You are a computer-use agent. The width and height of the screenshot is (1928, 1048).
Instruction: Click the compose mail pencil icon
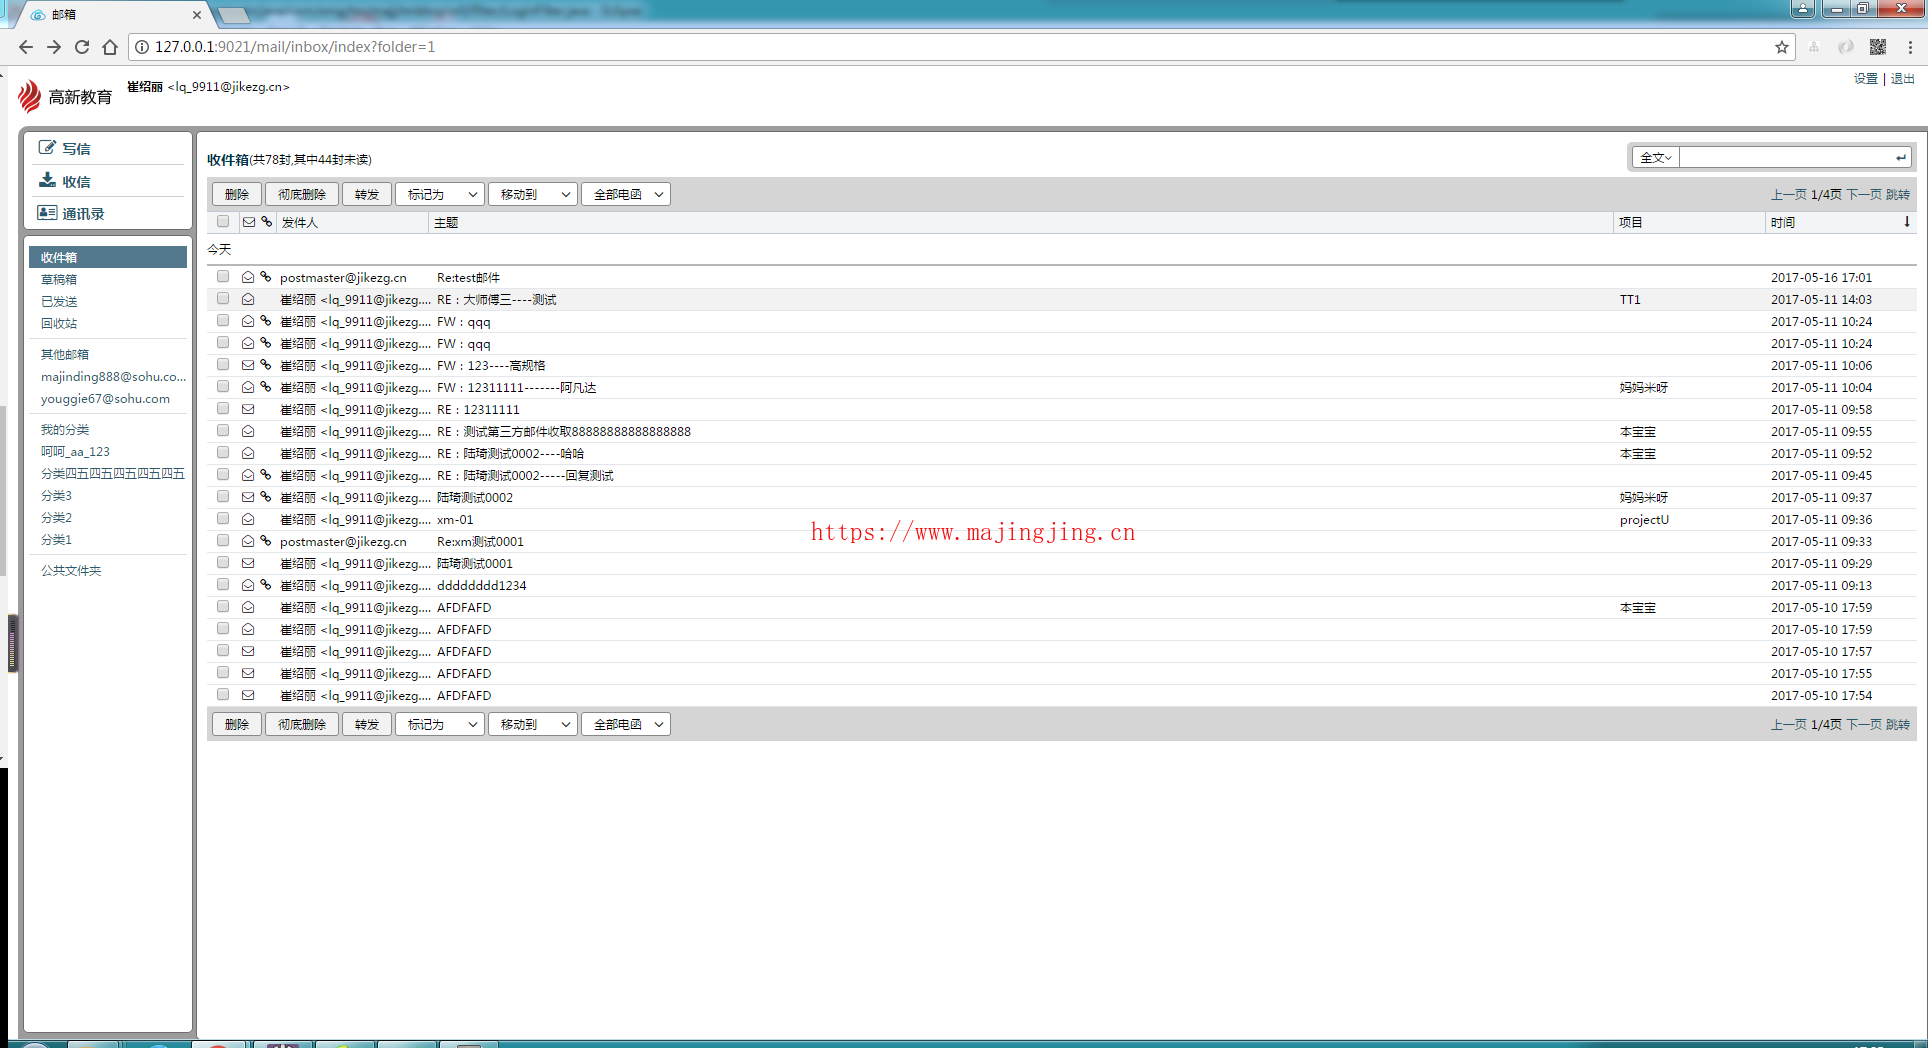(47, 148)
